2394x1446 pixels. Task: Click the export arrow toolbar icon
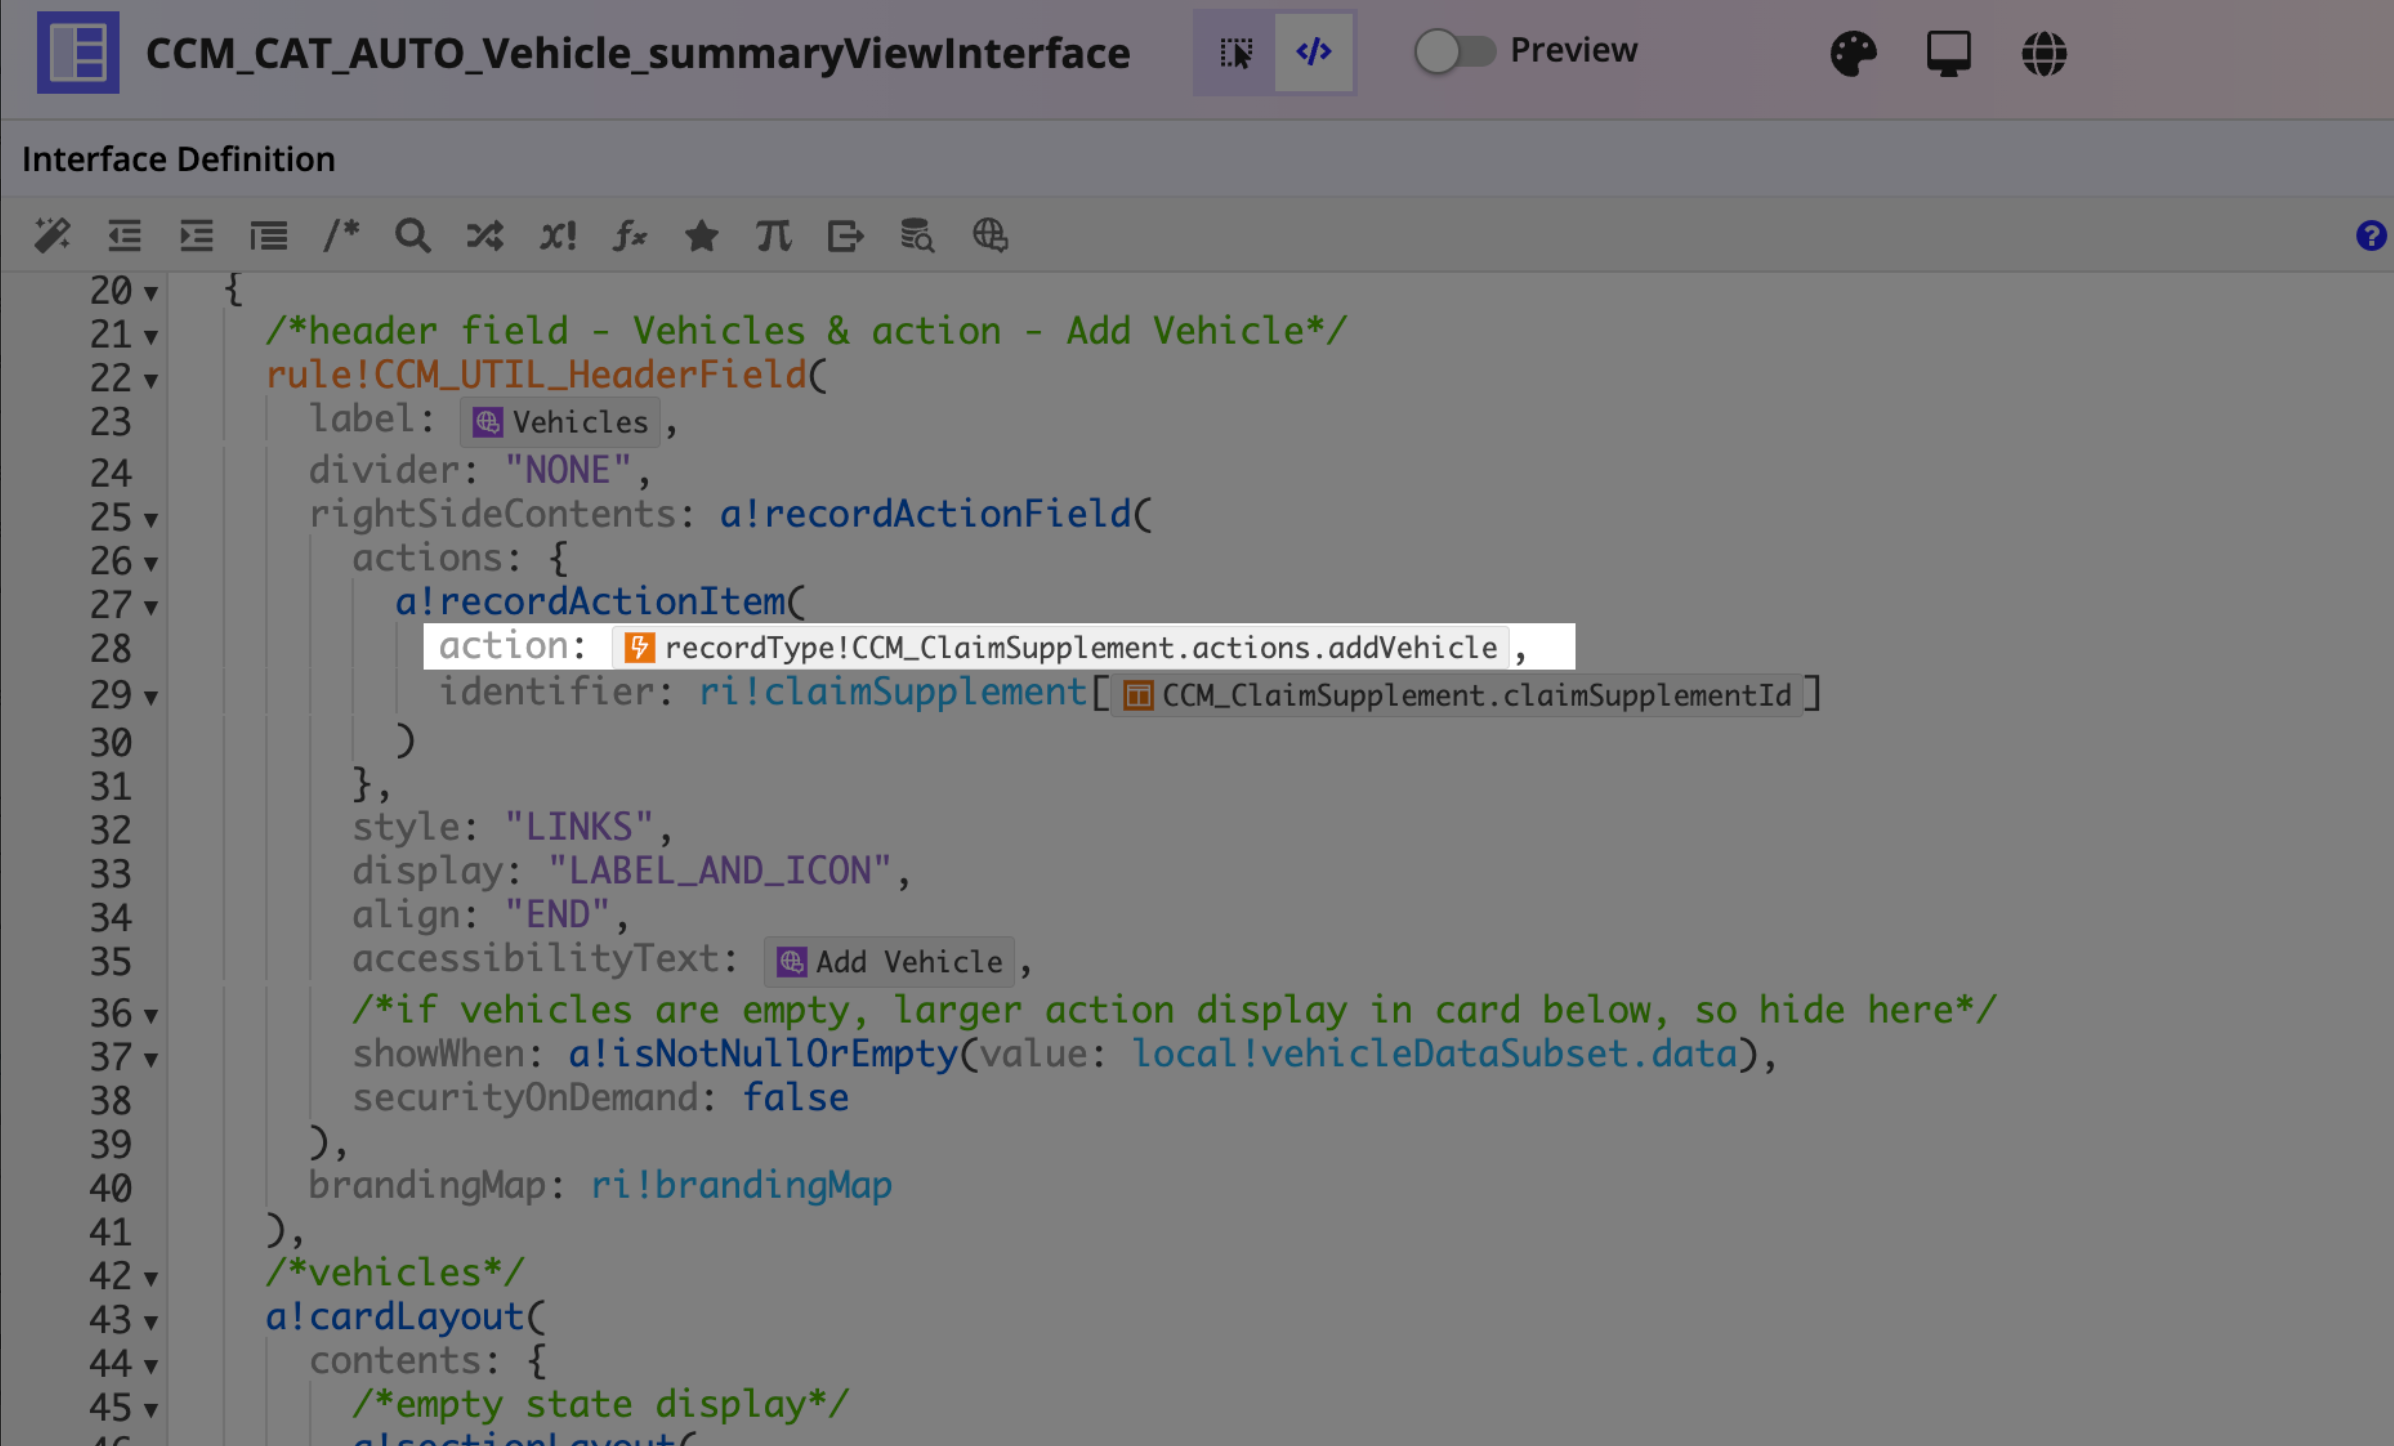[x=846, y=236]
